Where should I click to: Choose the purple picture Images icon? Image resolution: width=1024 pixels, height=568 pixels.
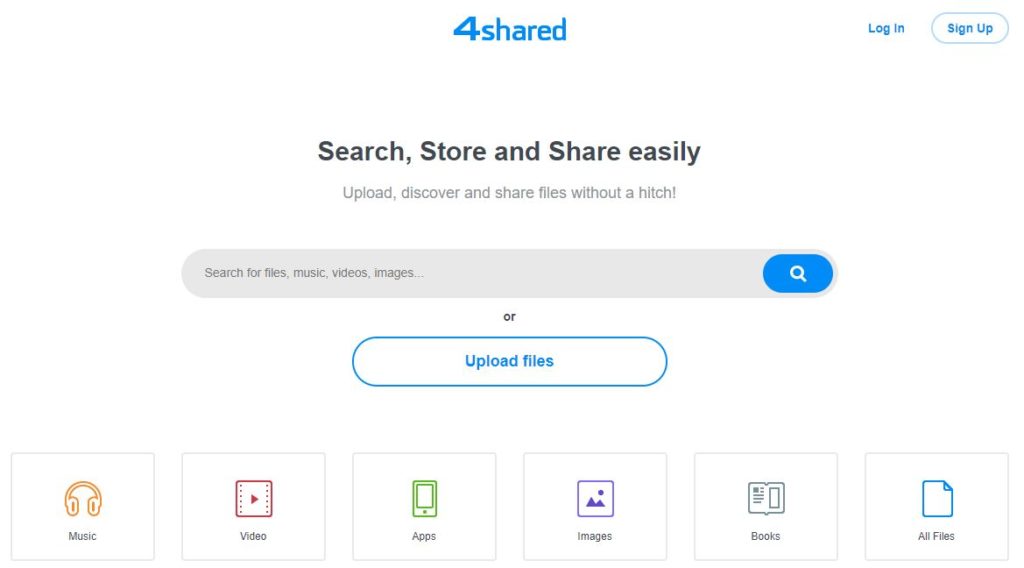click(595, 499)
